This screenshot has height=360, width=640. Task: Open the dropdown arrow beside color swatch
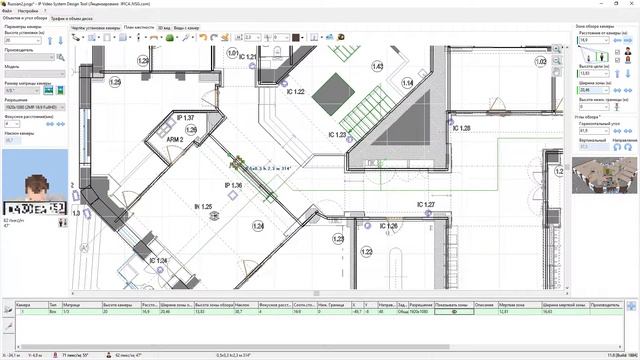[x=302, y=38]
